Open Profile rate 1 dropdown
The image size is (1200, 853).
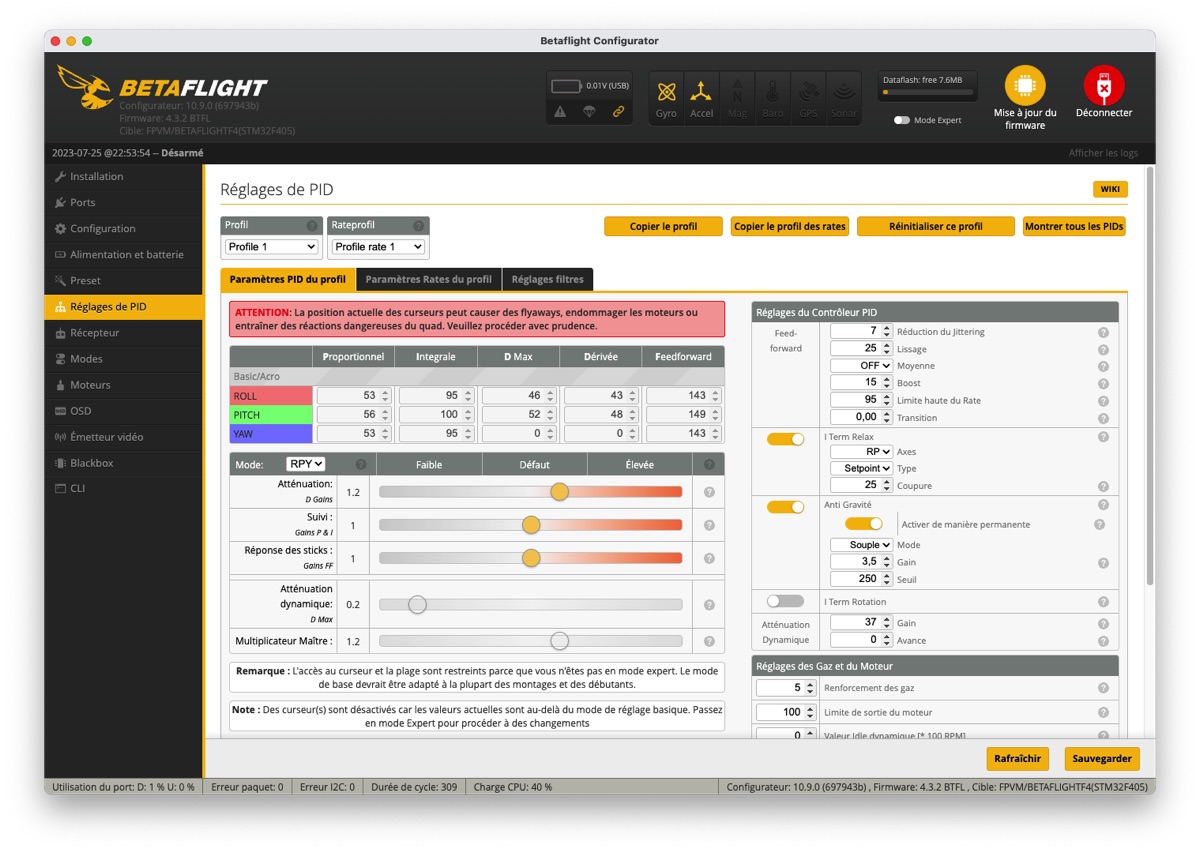click(378, 247)
